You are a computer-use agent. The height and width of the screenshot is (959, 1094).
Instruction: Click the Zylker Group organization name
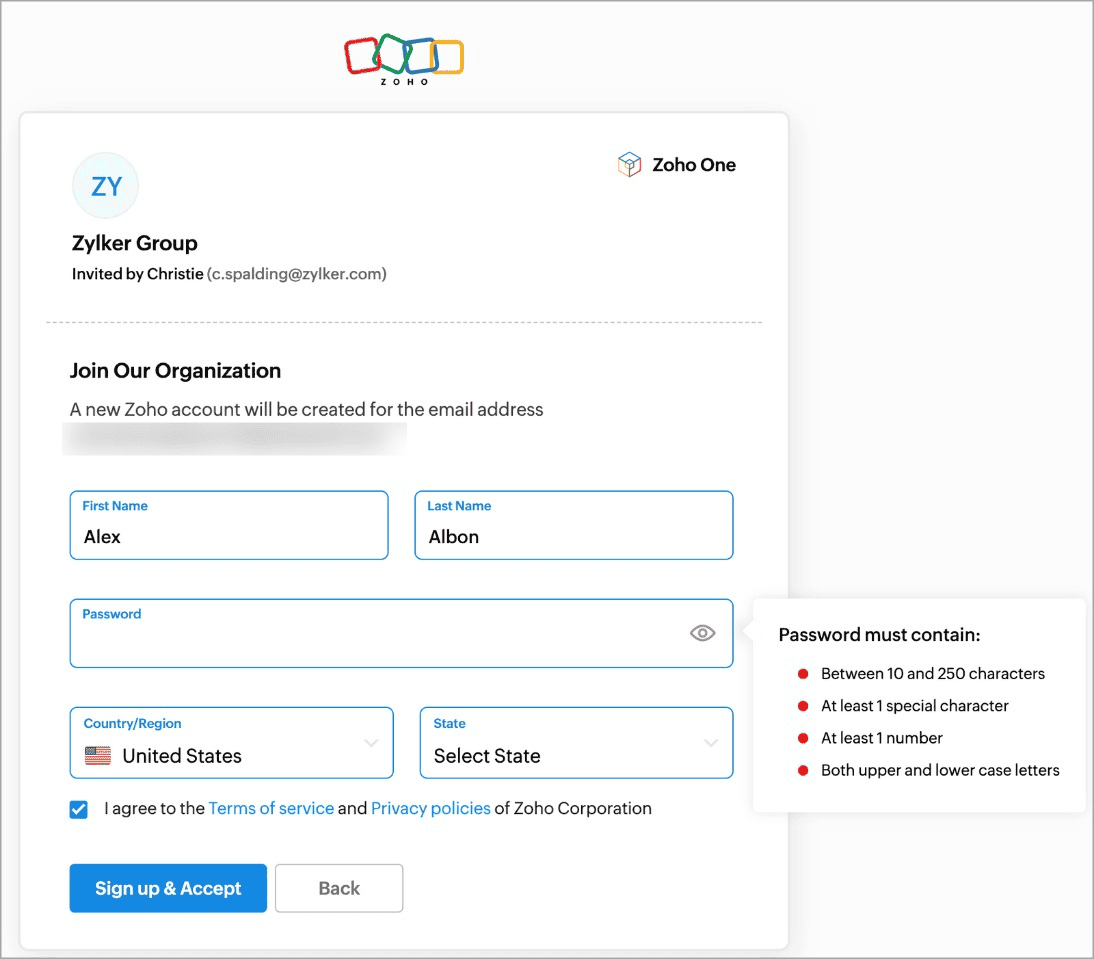(135, 243)
